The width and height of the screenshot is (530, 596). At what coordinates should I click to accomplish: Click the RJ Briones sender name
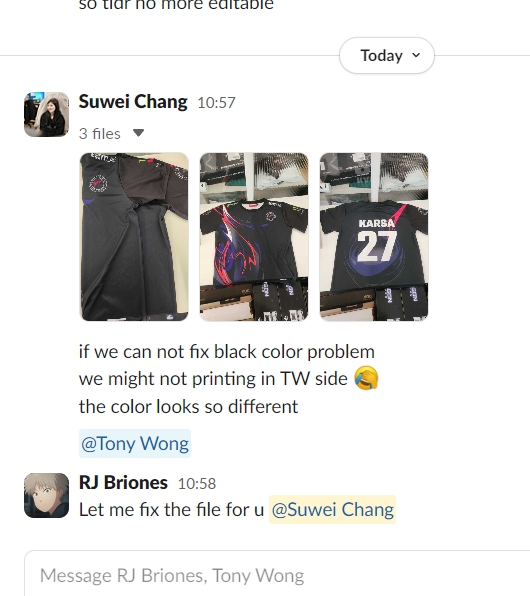123,482
